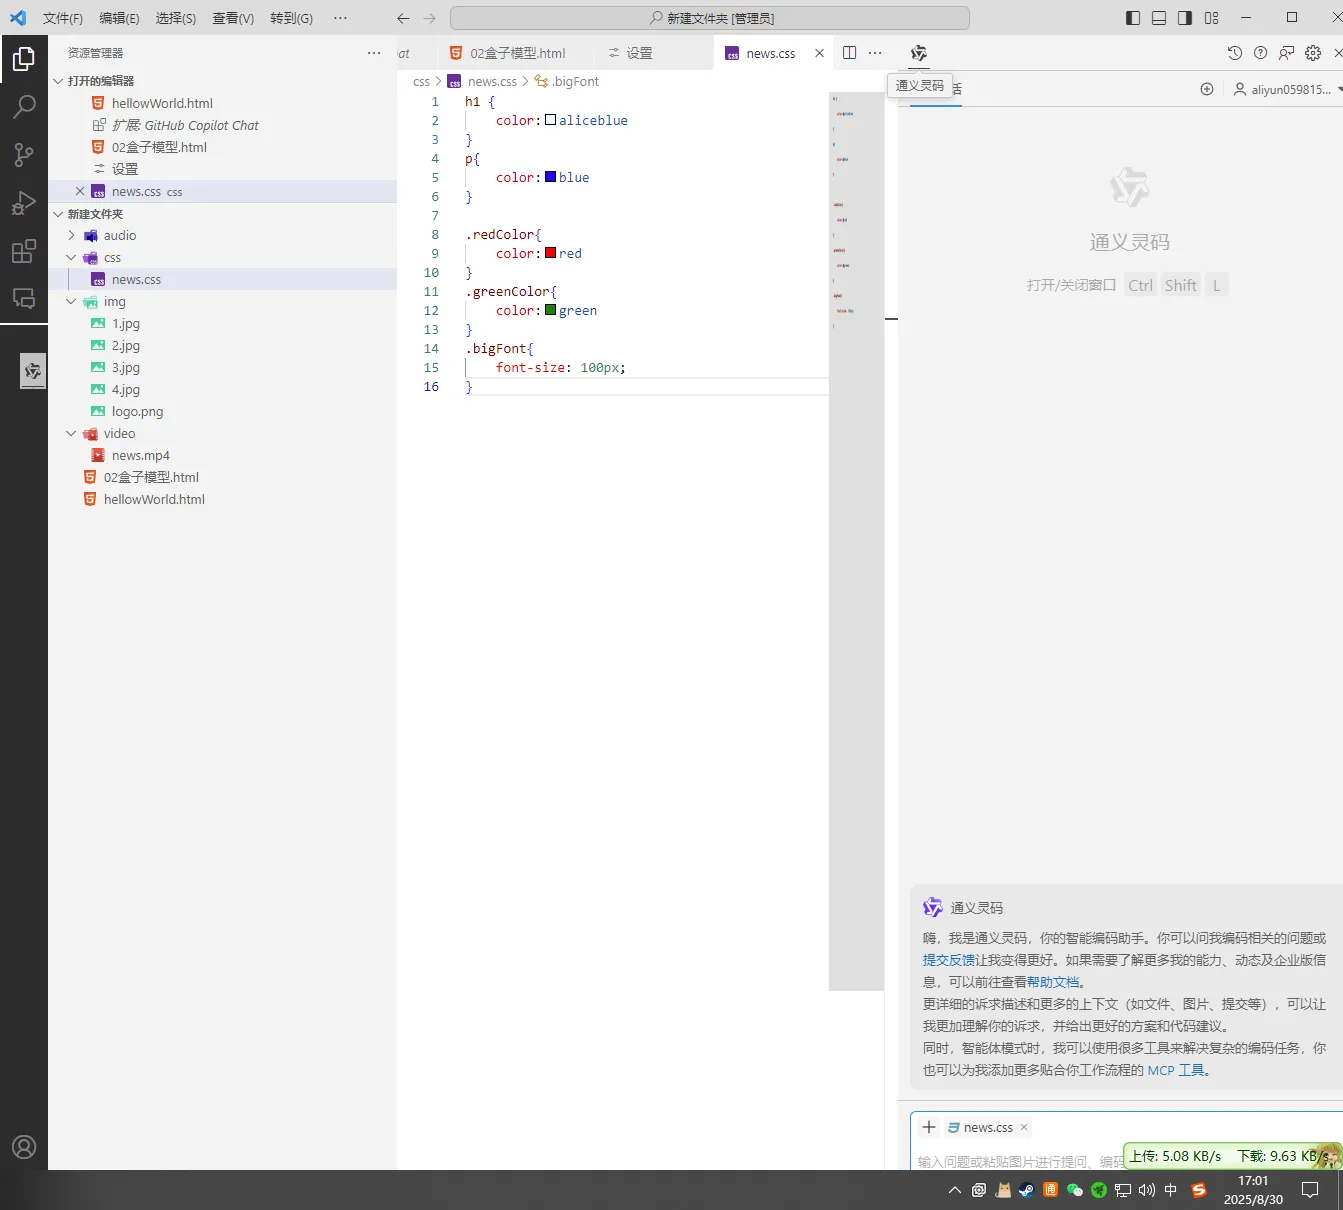1343x1210 pixels.
Task: Open the green color swatch
Action: coord(550,310)
